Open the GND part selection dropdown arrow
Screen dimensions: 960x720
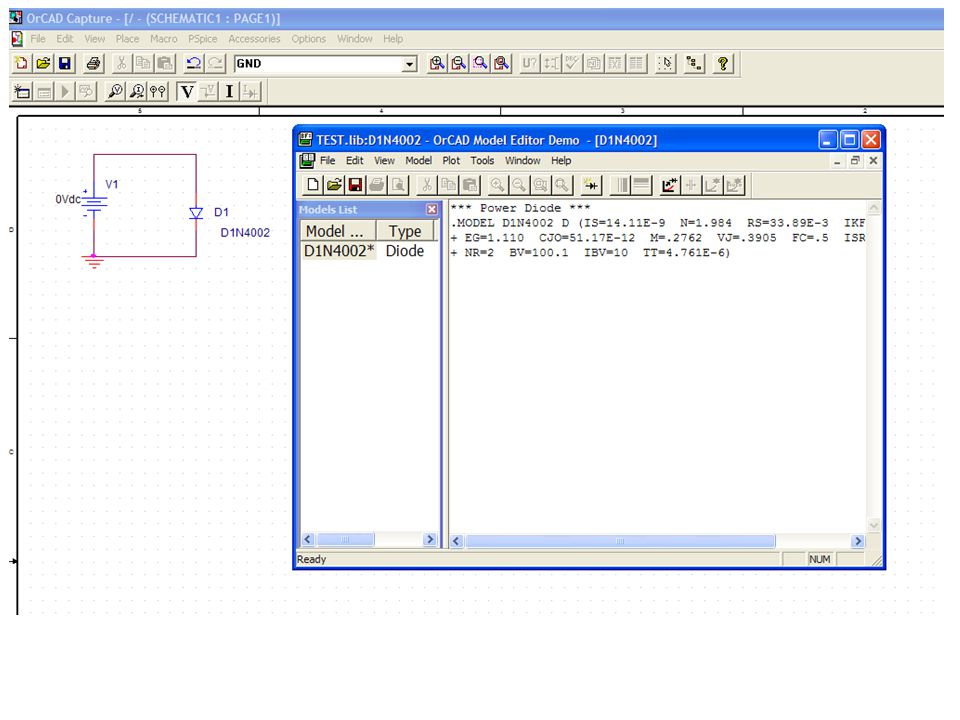409,64
